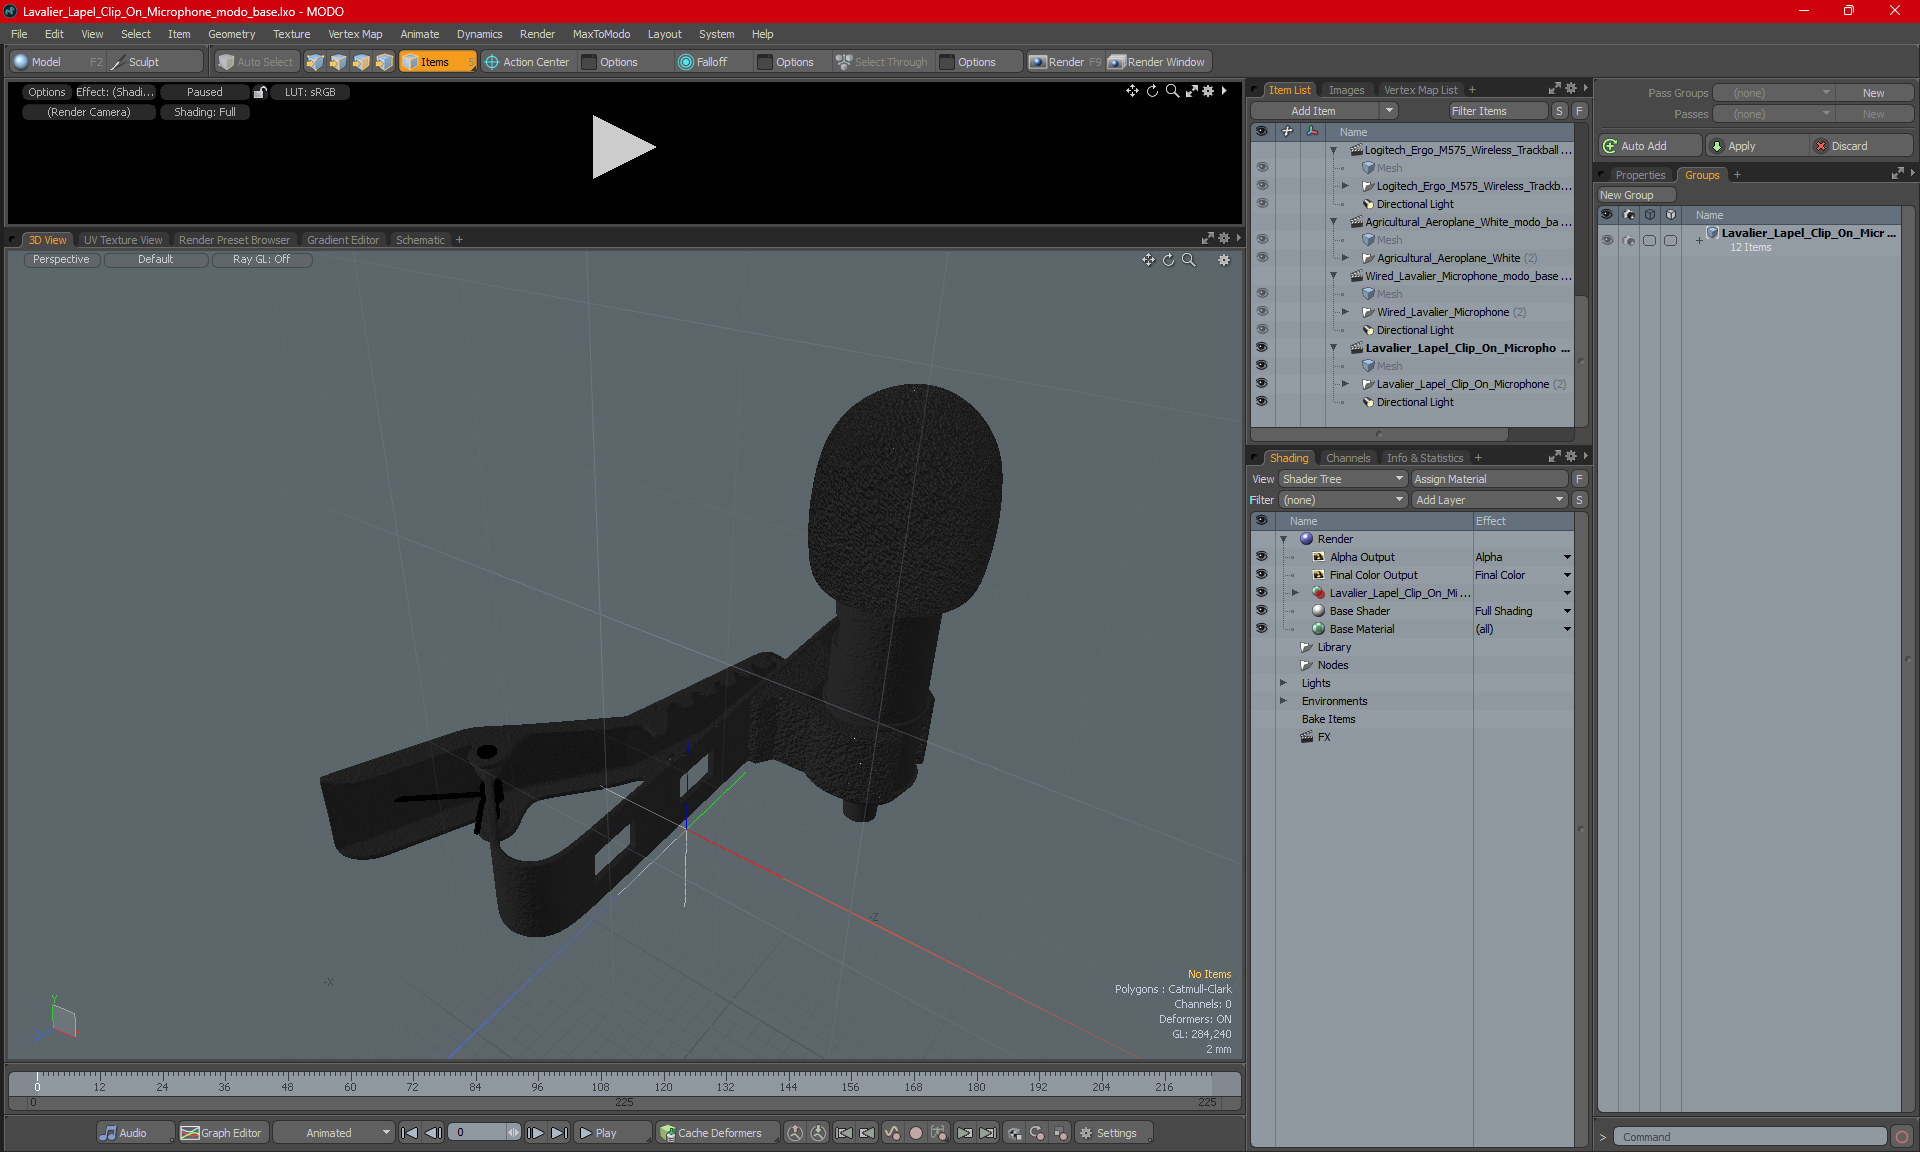Collapse the Render node in Shader Tree
1920x1152 pixels.
(x=1283, y=539)
